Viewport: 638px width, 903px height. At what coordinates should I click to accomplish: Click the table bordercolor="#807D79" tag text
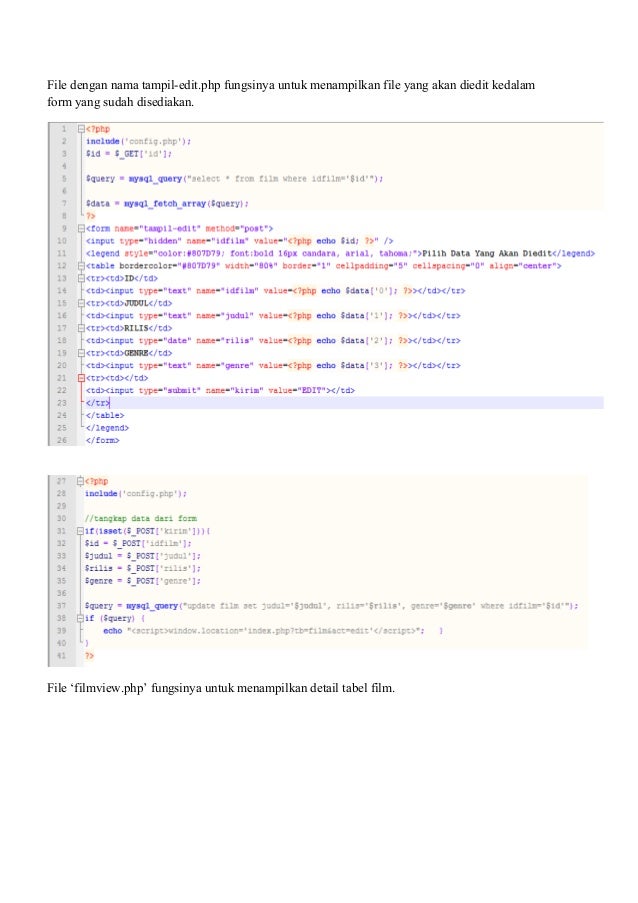coord(324,266)
